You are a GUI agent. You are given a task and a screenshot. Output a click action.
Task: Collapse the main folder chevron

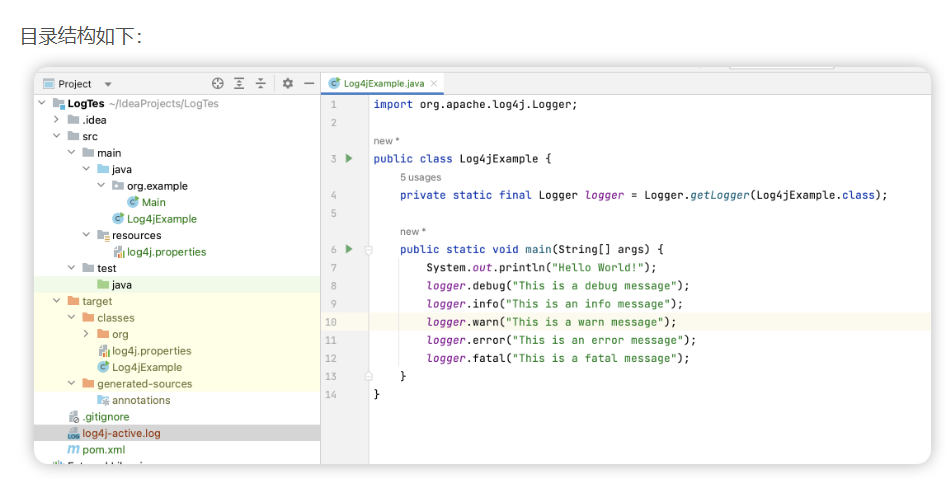click(71, 153)
